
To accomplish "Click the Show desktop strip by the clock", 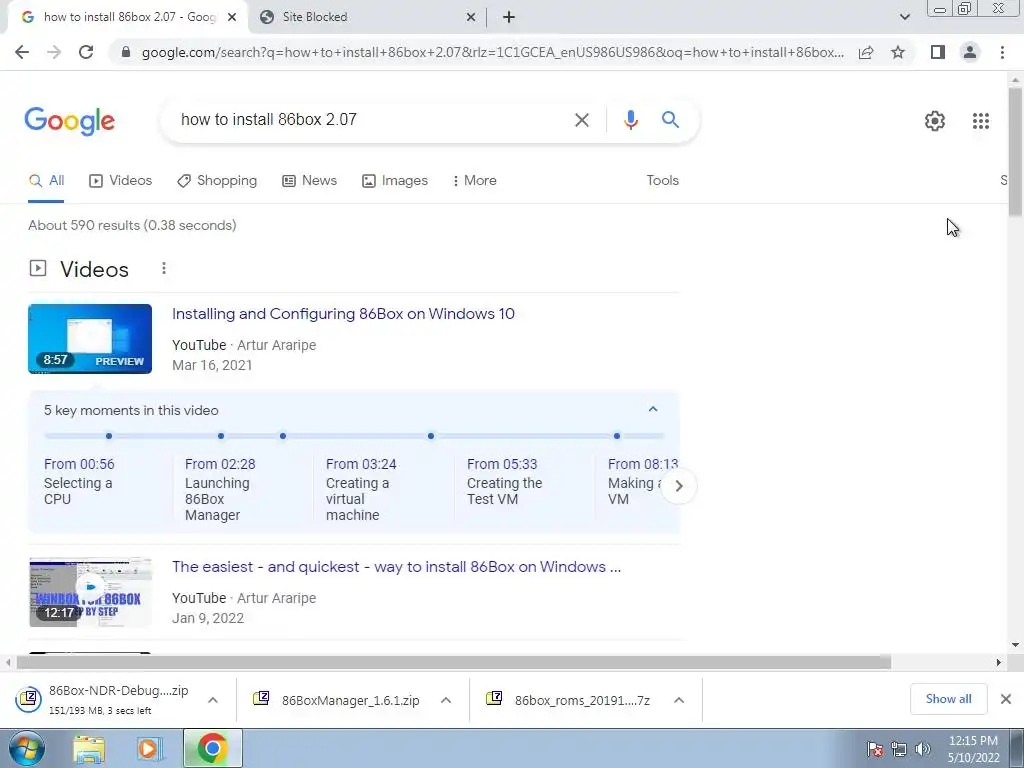I will [x=1017, y=748].
